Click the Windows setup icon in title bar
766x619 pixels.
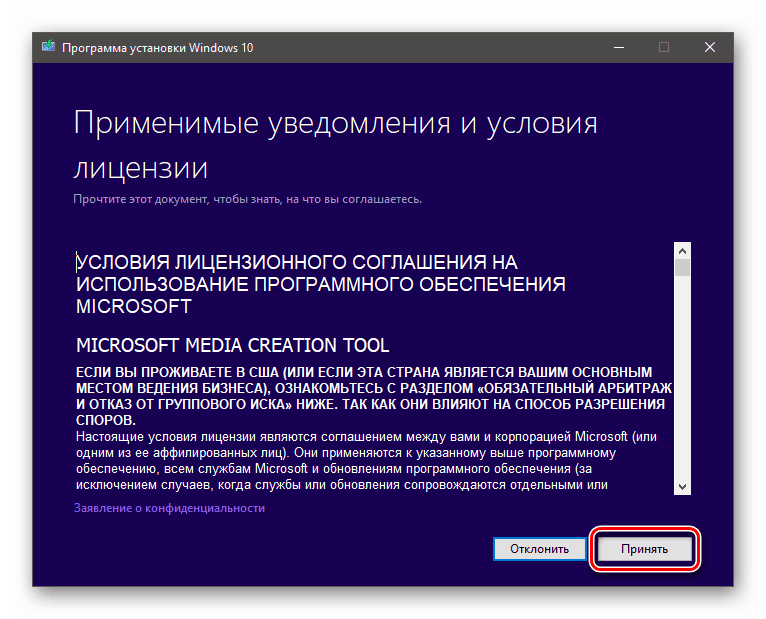click(x=48, y=47)
